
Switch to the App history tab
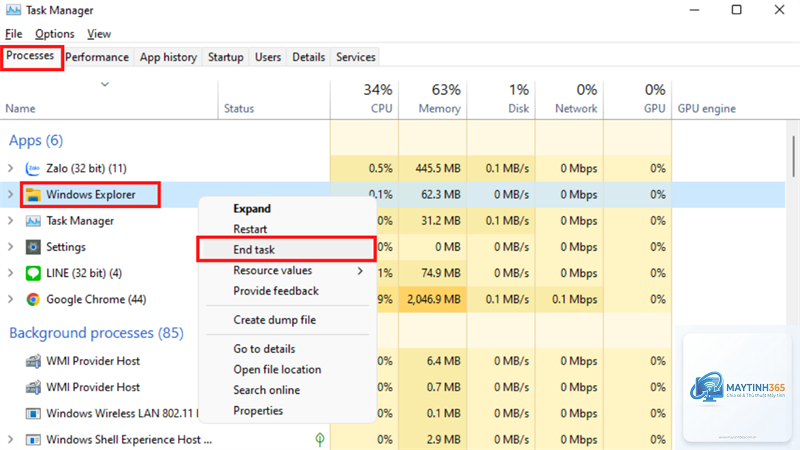point(168,57)
